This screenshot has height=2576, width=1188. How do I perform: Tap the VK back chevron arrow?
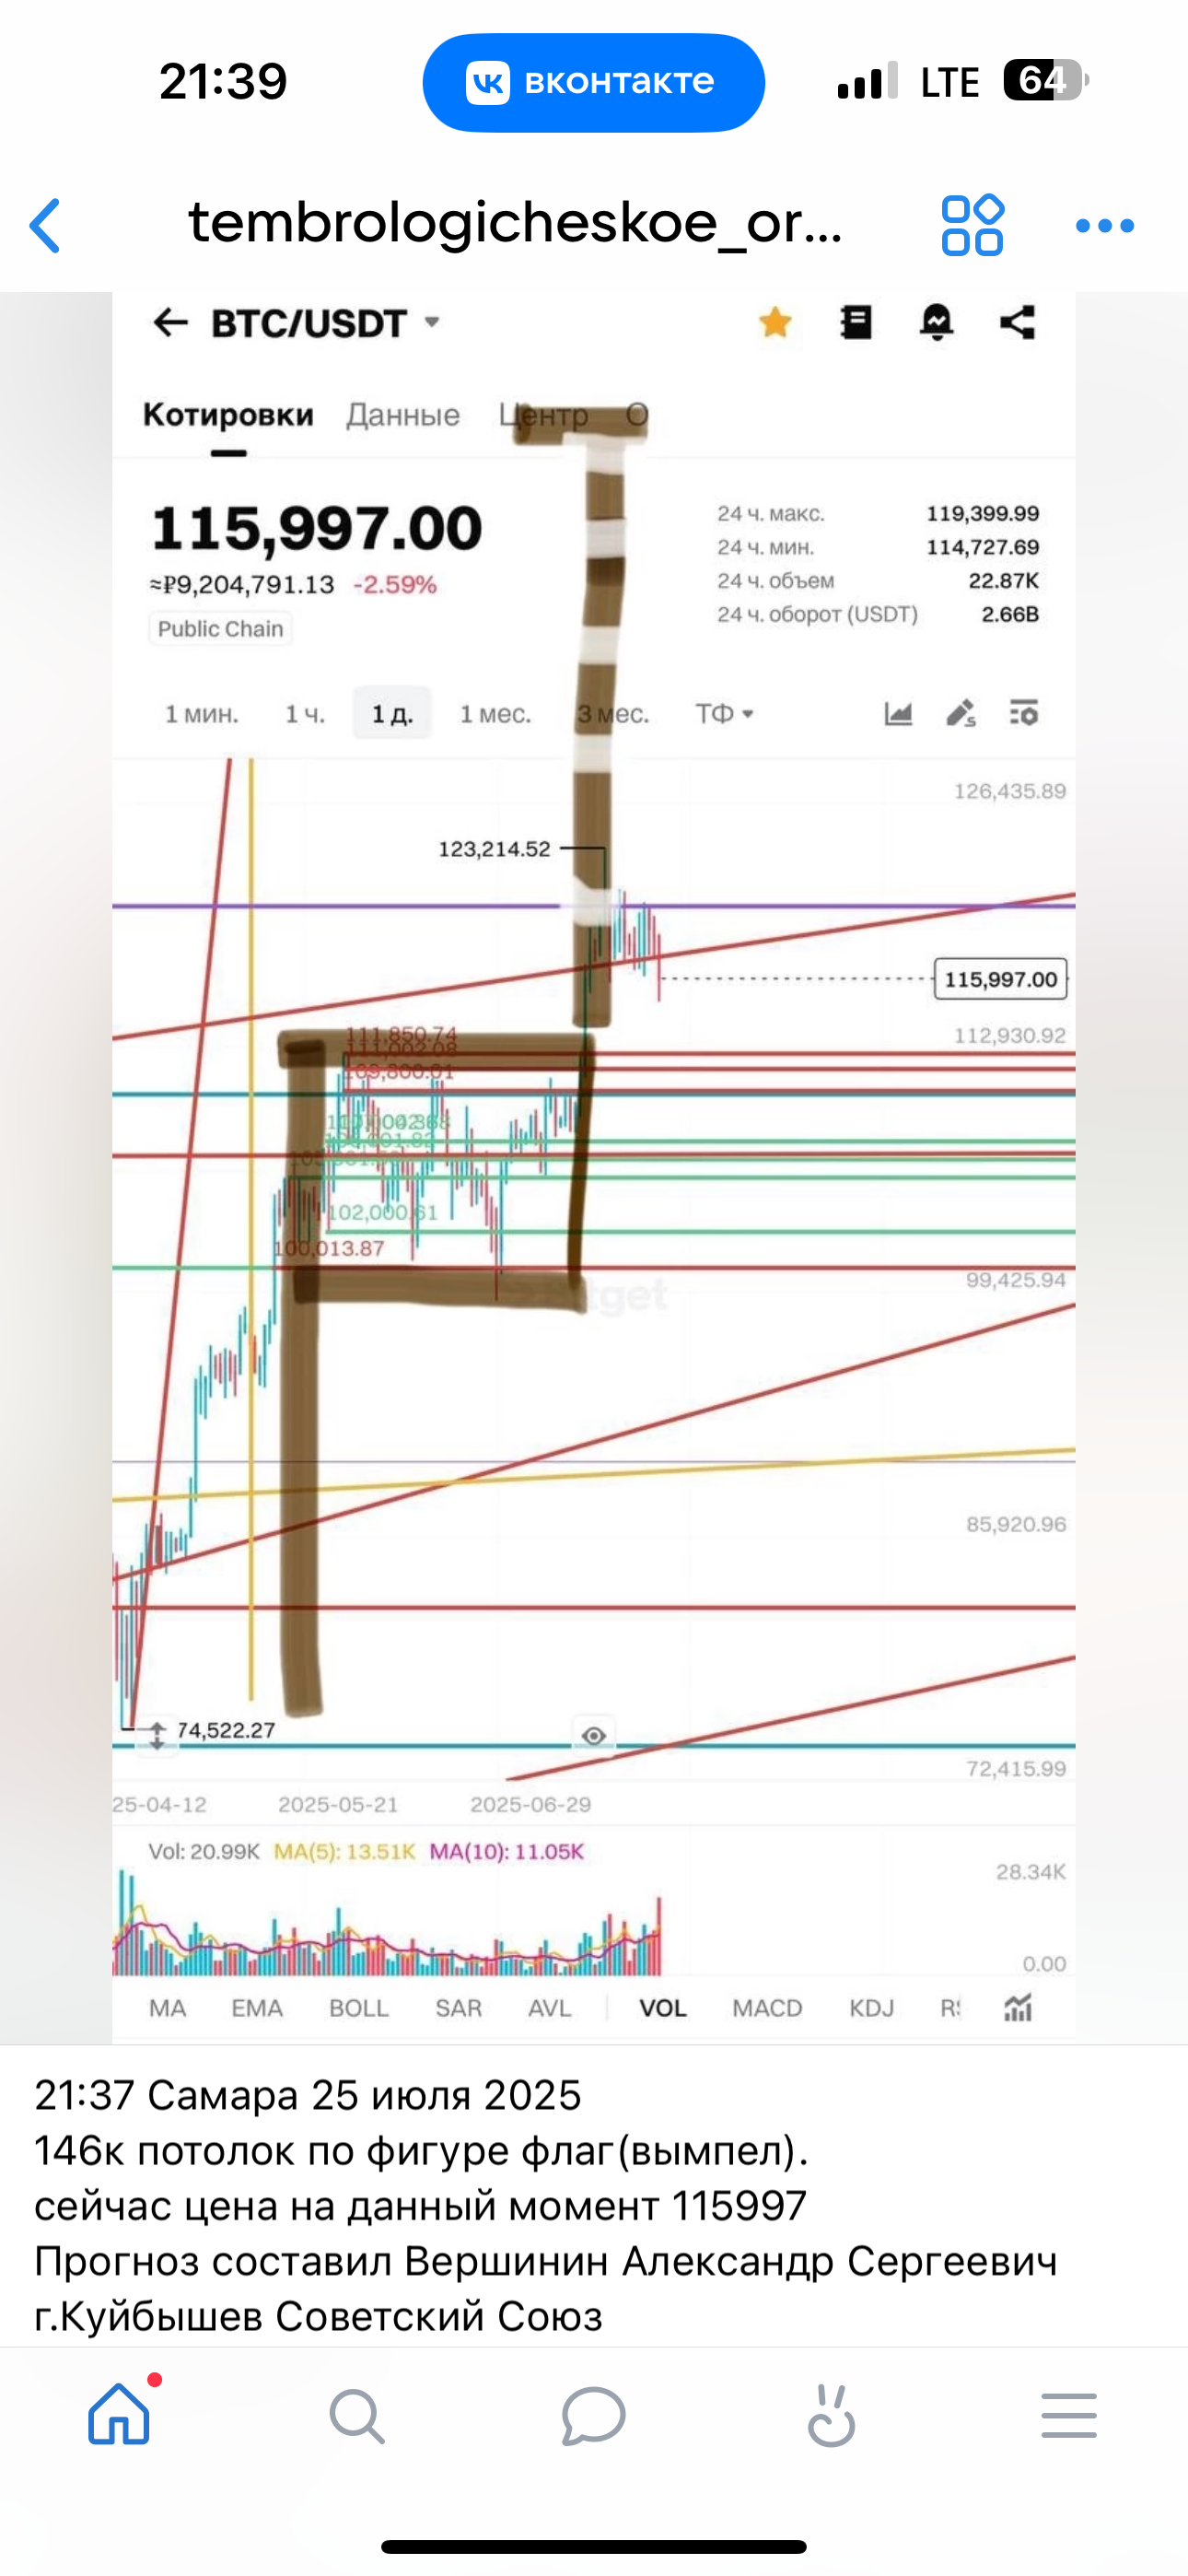(x=45, y=225)
